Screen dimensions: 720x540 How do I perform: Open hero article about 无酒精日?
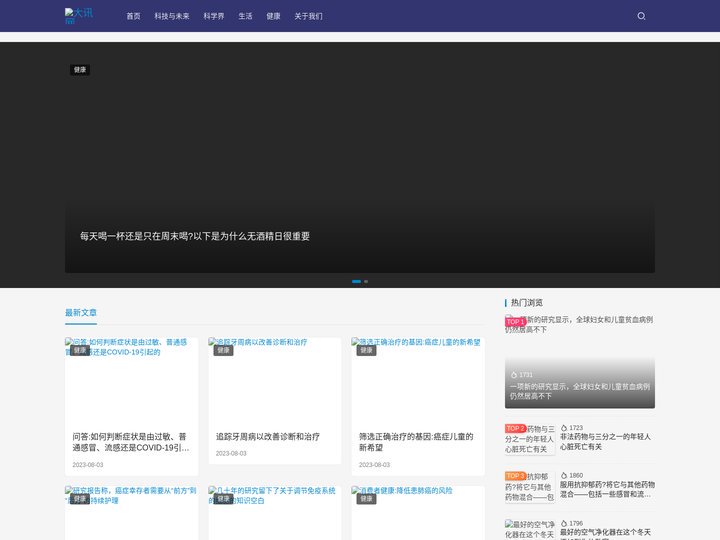click(x=195, y=236)
